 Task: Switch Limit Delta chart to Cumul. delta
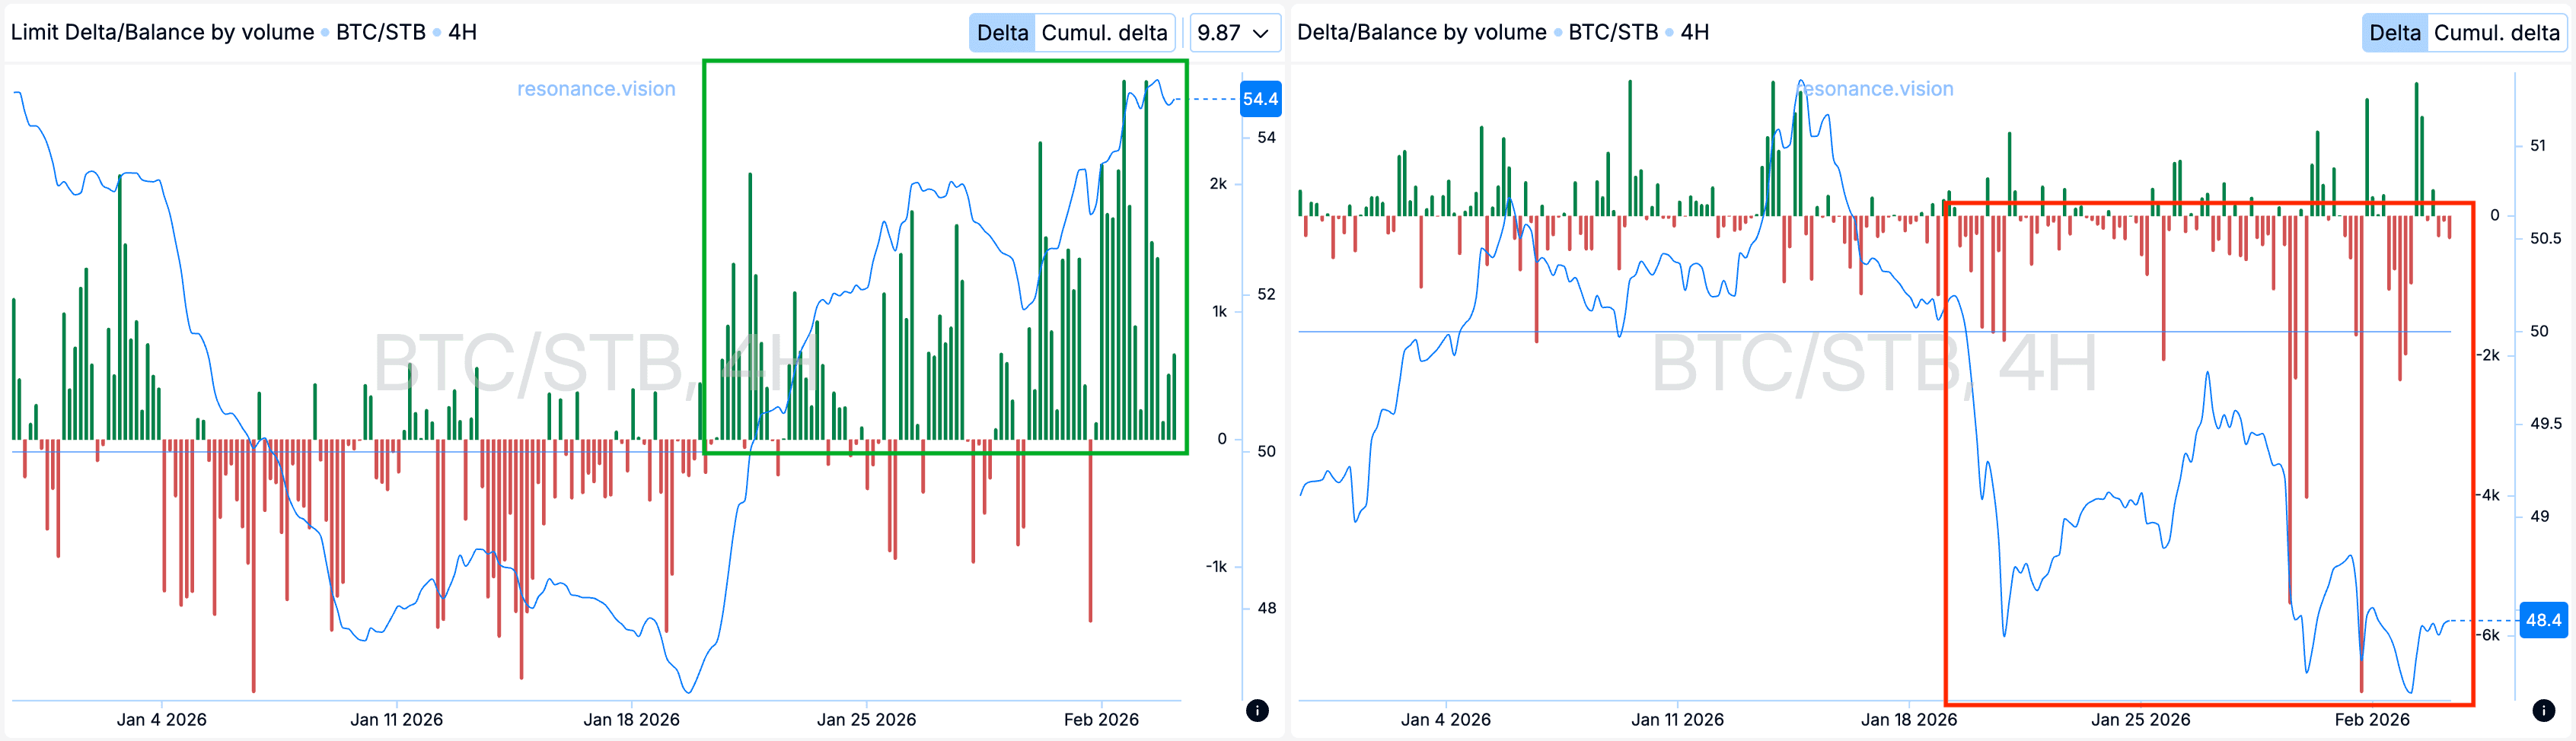coord(1104,33)
